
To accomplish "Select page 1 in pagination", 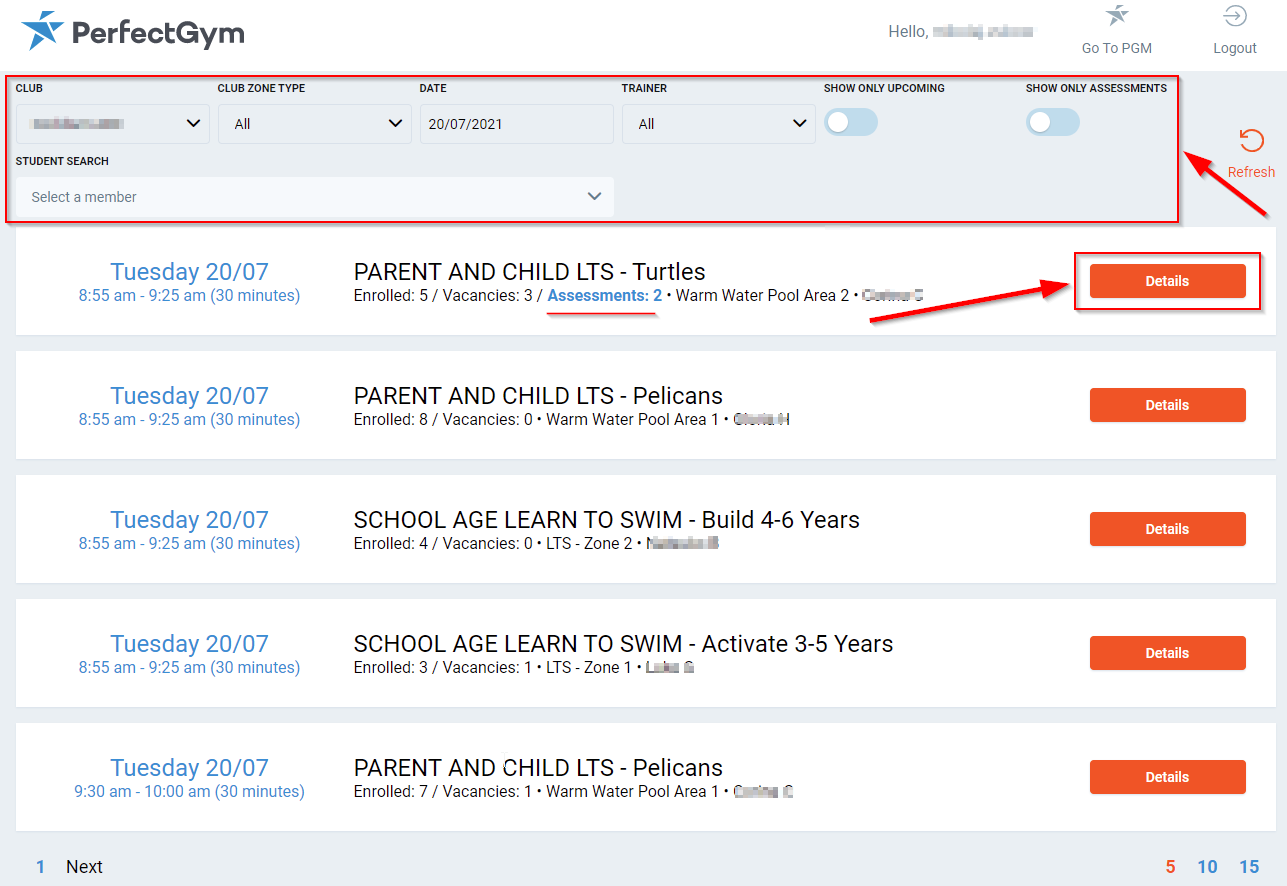I will click(40, 867).
